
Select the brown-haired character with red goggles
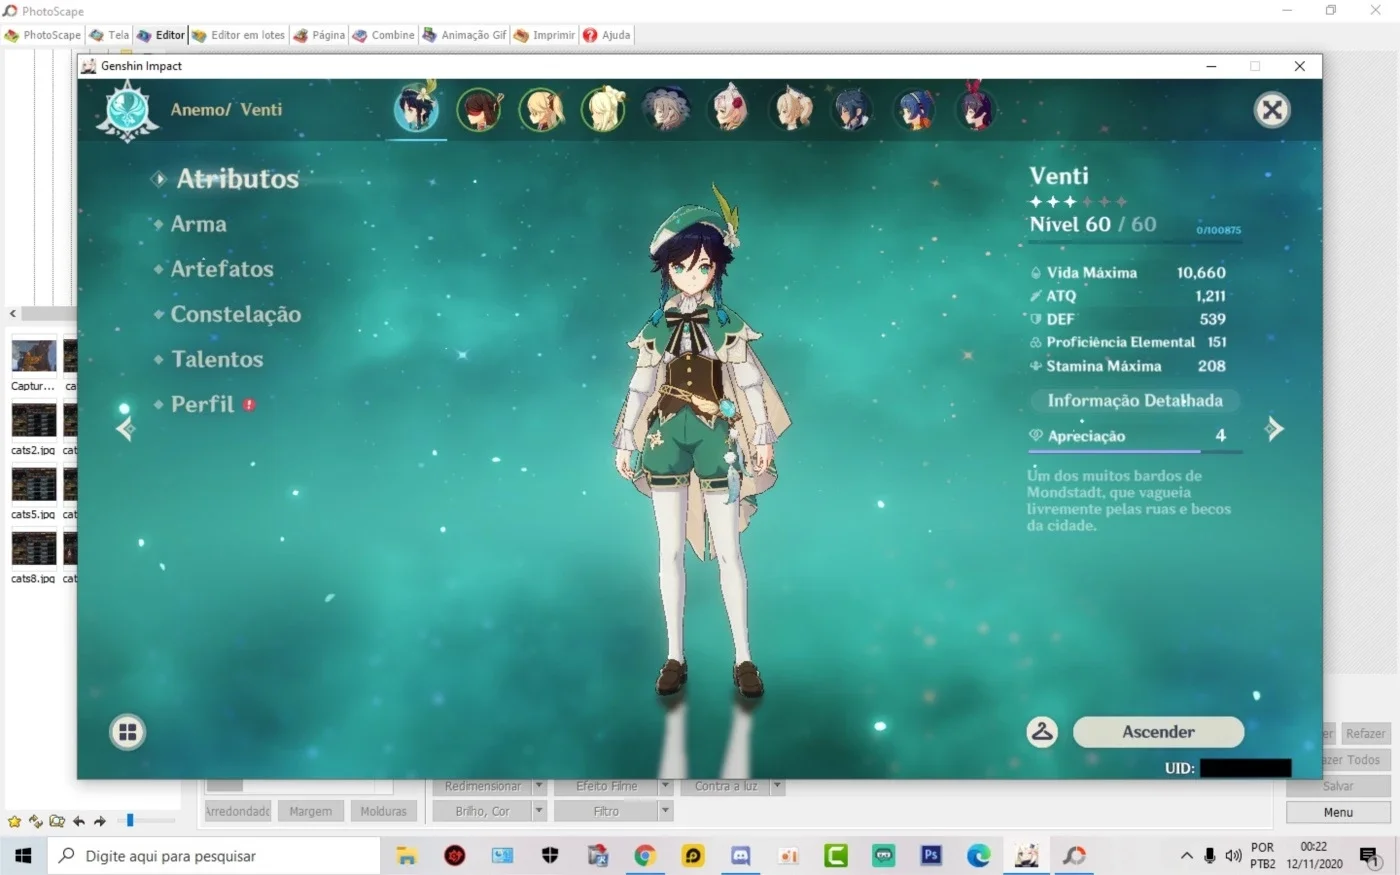[480, 110]
